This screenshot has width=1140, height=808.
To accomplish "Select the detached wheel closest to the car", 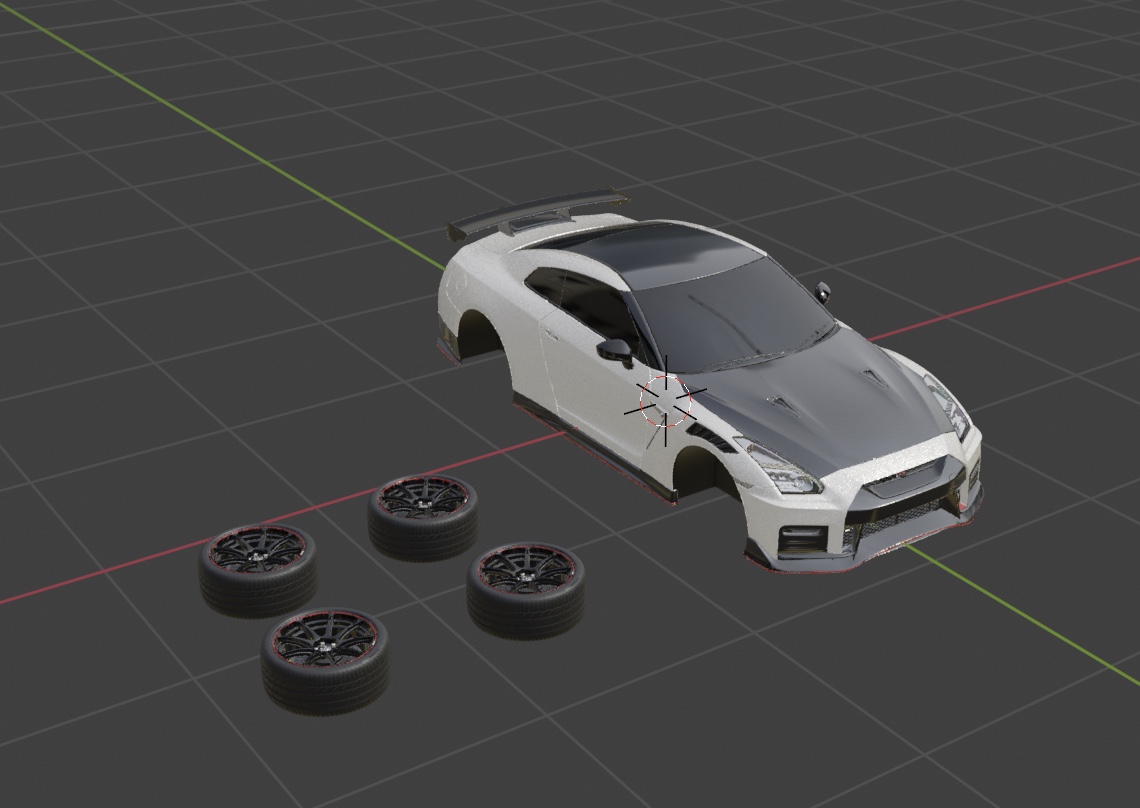I will [424, 518].
